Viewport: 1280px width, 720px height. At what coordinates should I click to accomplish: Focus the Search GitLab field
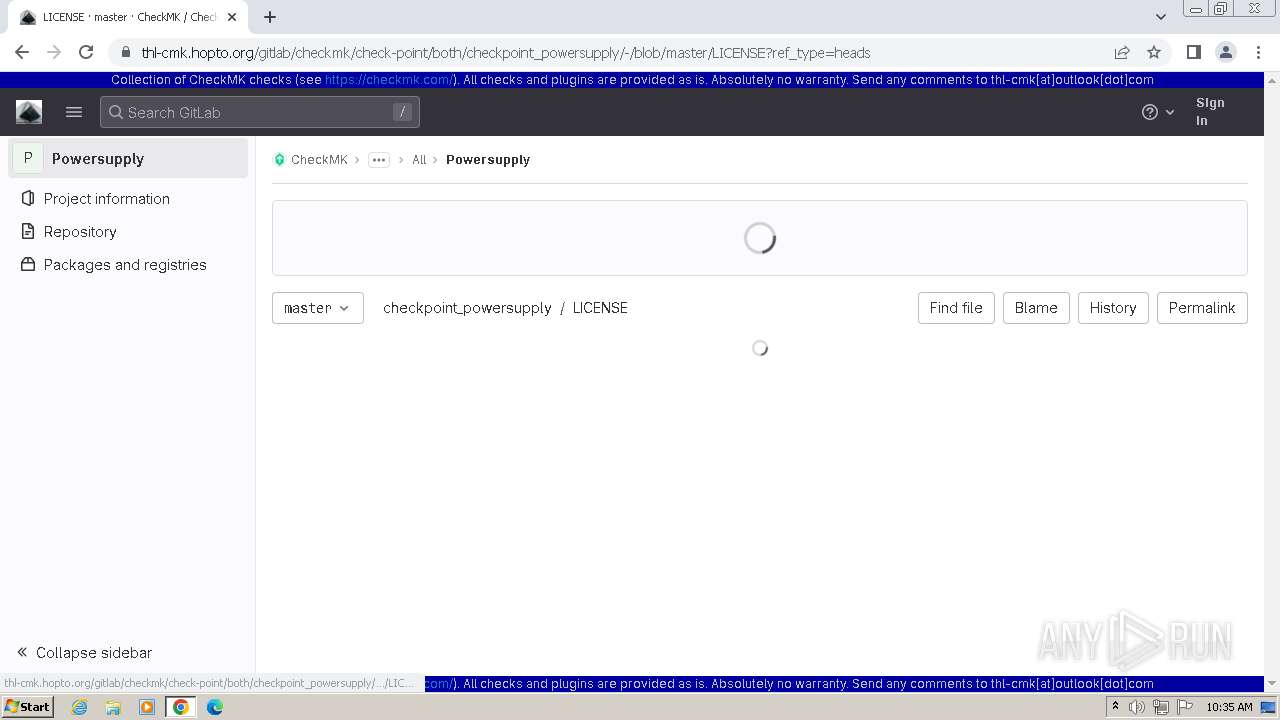(x=260, y=112)
